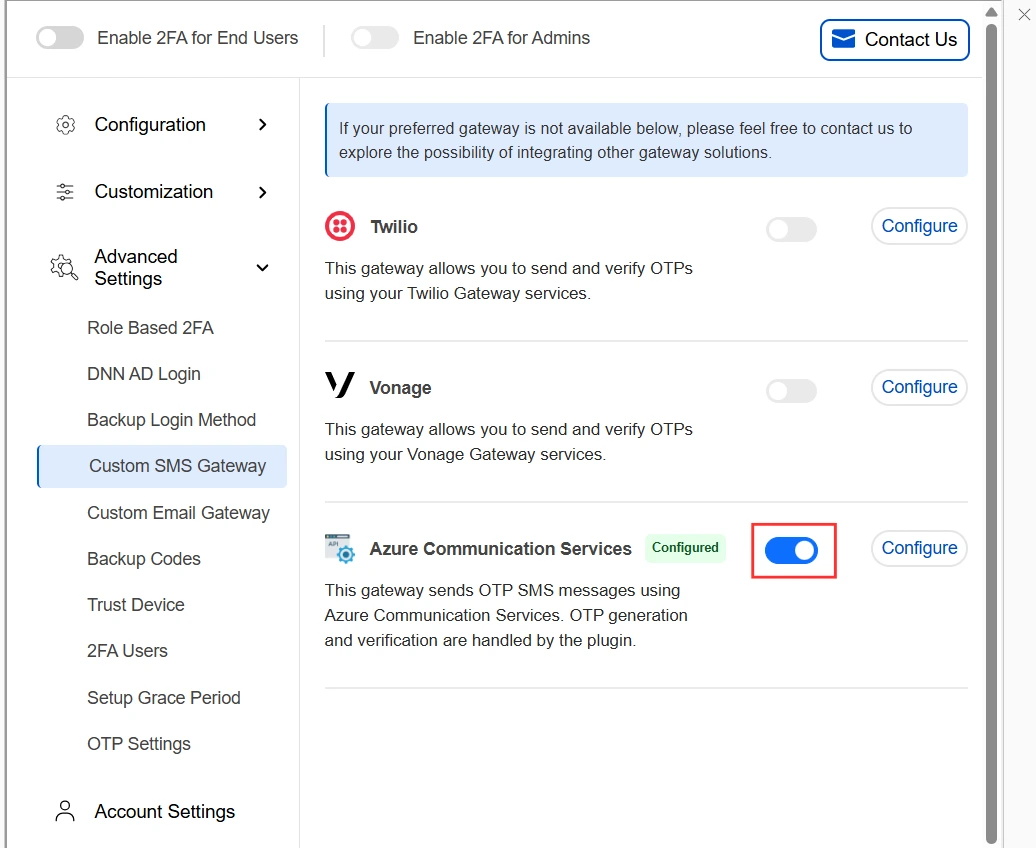This screenshot has height=848, width=1036.
Task: Open Account Settings section
Action: (165, 812)
